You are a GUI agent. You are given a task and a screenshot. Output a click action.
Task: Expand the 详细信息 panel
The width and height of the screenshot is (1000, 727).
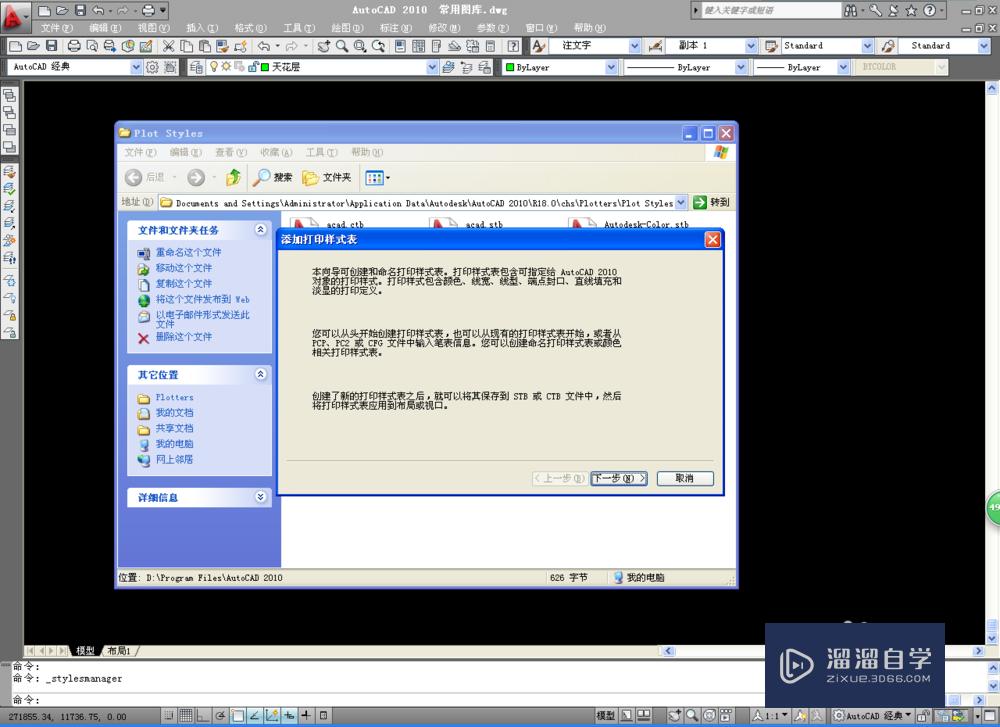click(x=260, y=497)
